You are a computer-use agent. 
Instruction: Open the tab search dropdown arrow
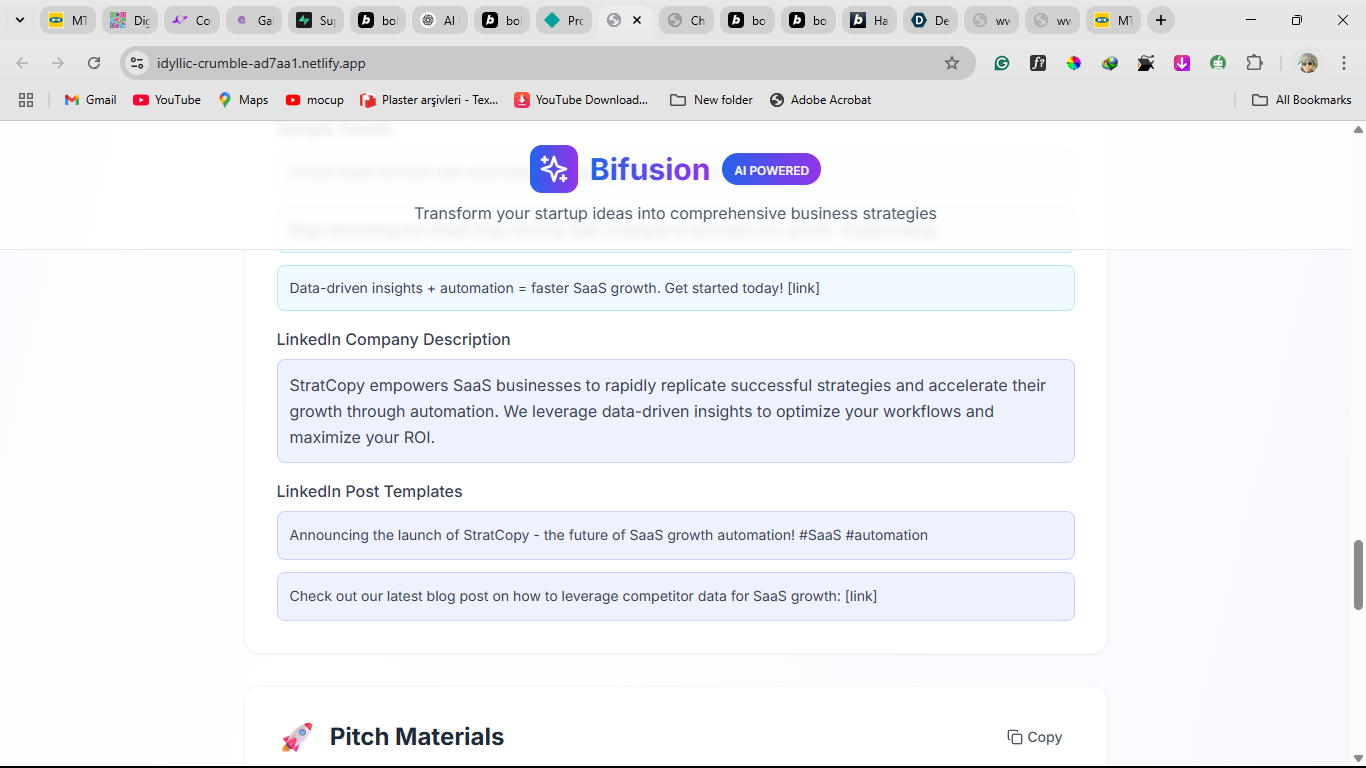coord(19,20)
